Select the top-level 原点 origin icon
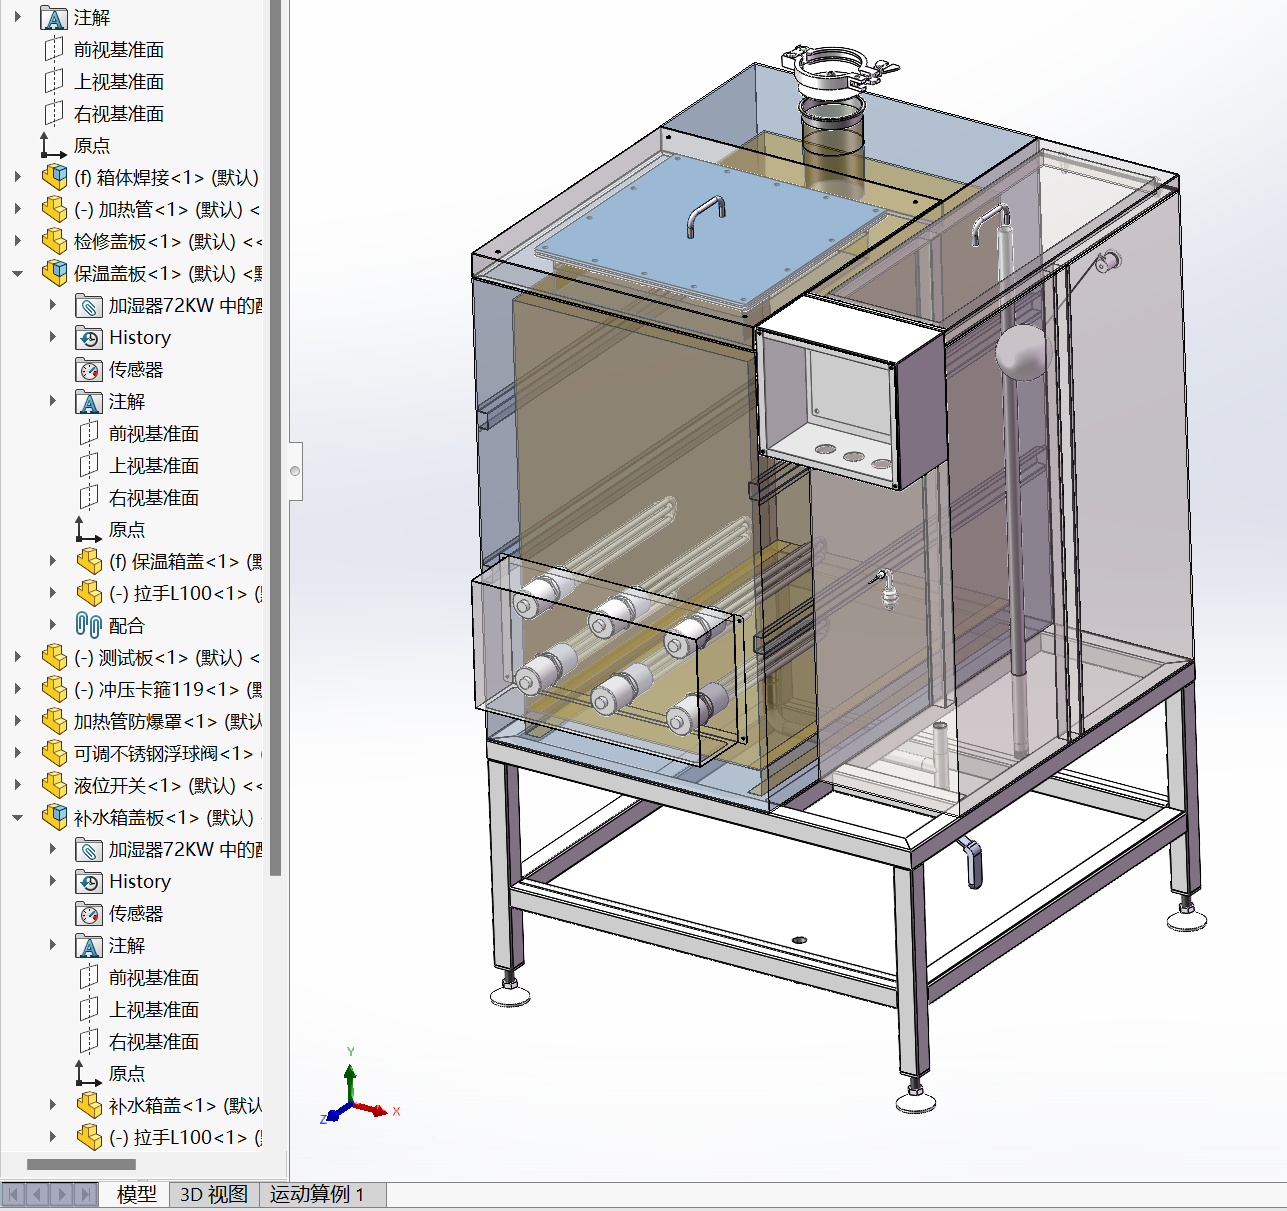This screenshot has height=1211, width=1287. tap(54, 146)
